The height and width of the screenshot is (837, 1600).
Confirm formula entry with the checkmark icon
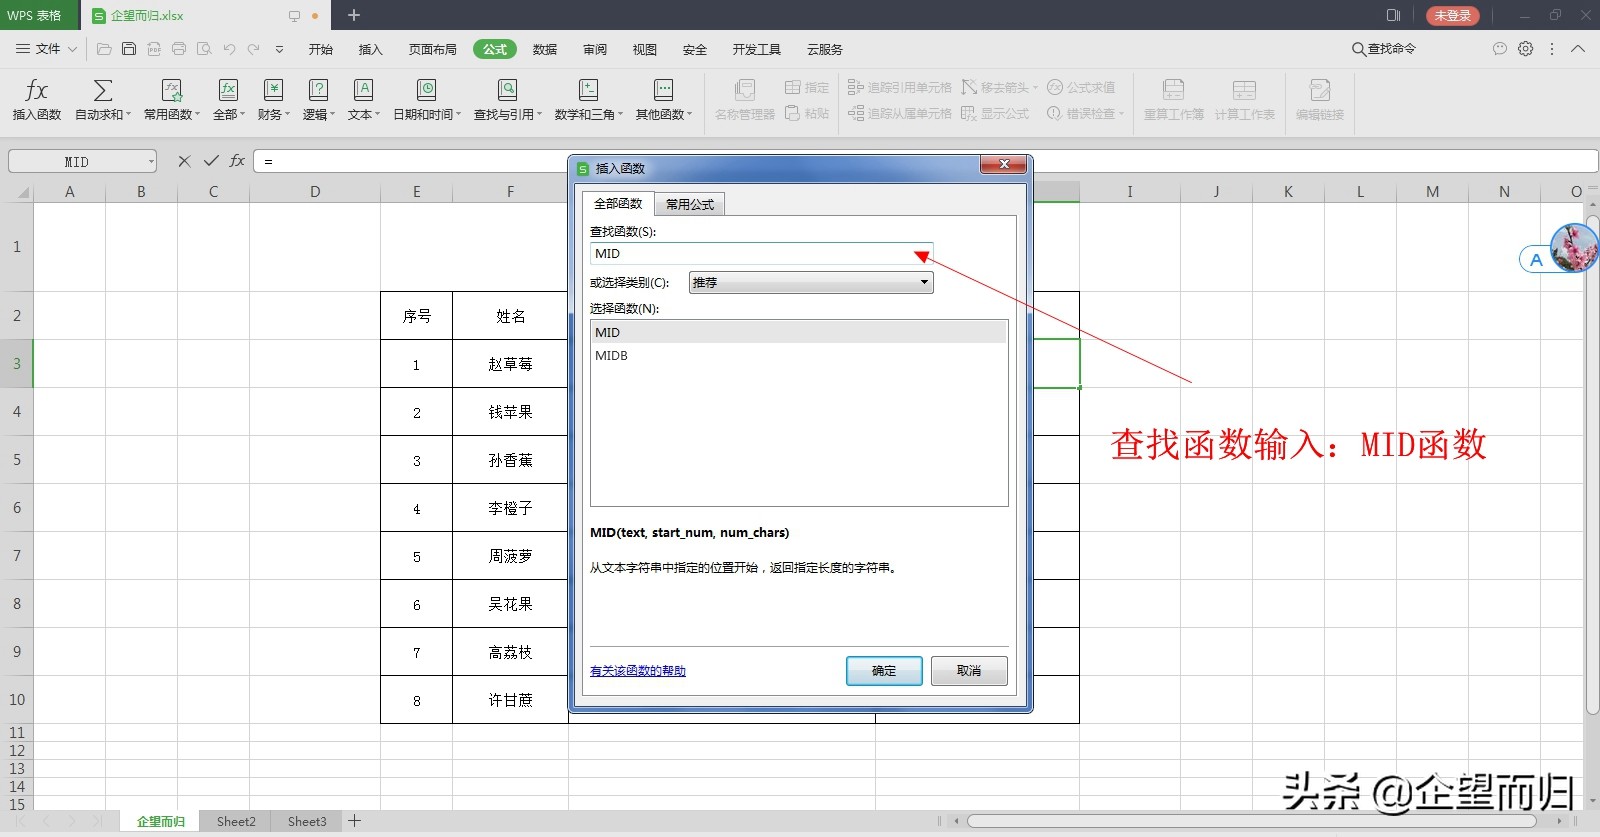211,161
